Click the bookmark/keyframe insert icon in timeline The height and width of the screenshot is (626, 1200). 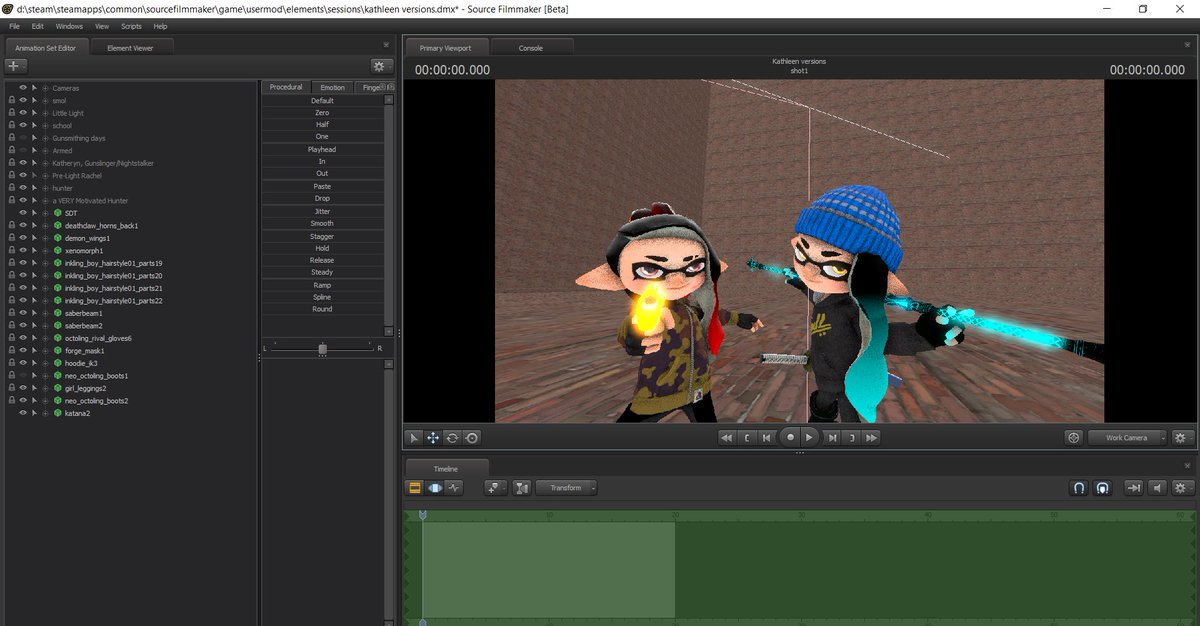pyautogui.click(x=496, y=488)
